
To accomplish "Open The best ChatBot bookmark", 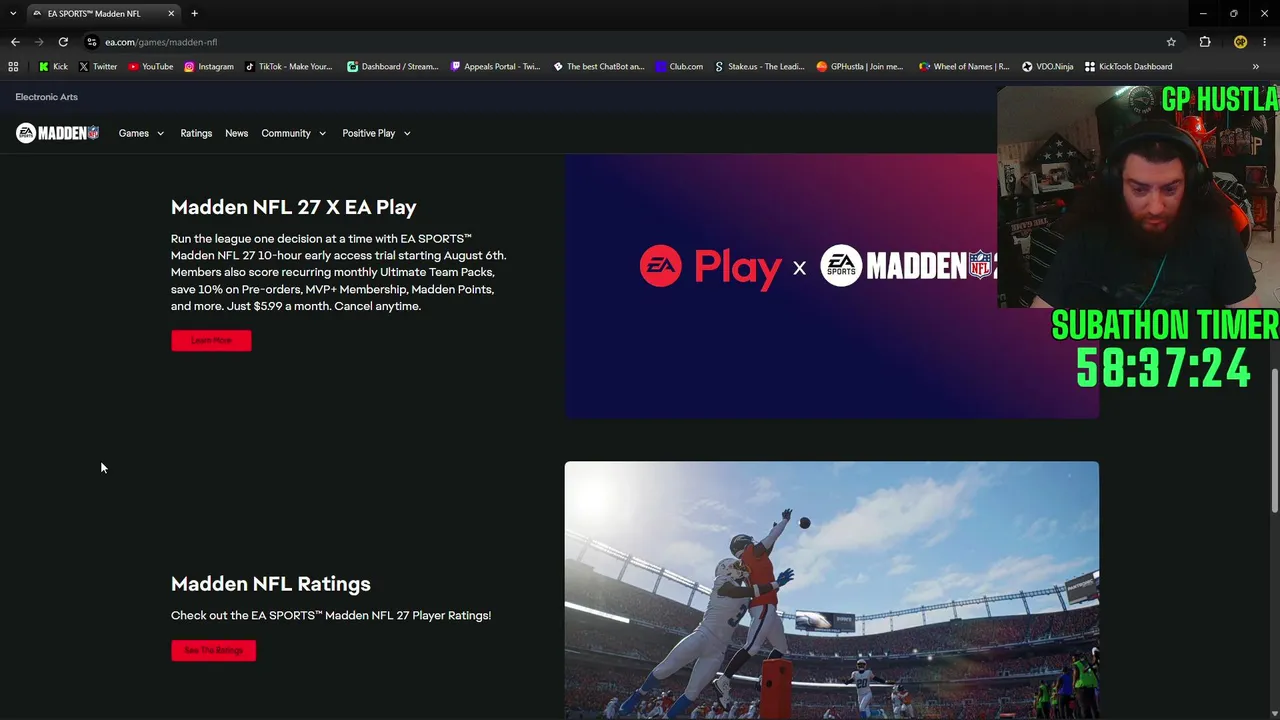I will click(x=599, y=67).
